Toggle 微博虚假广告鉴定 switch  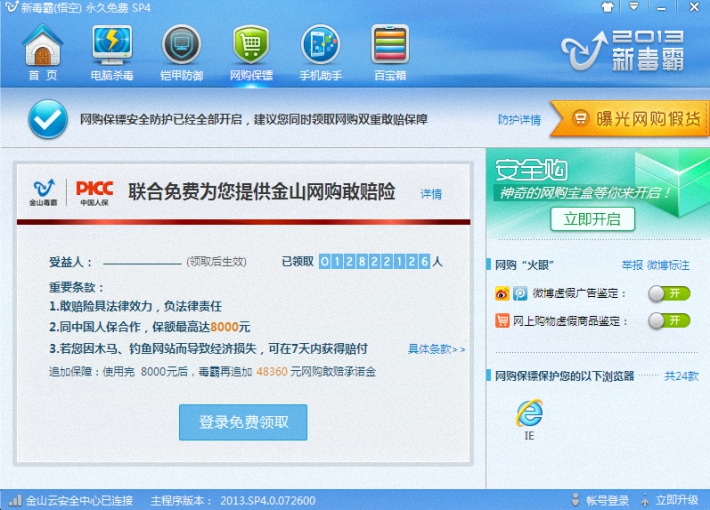point(669,293)
